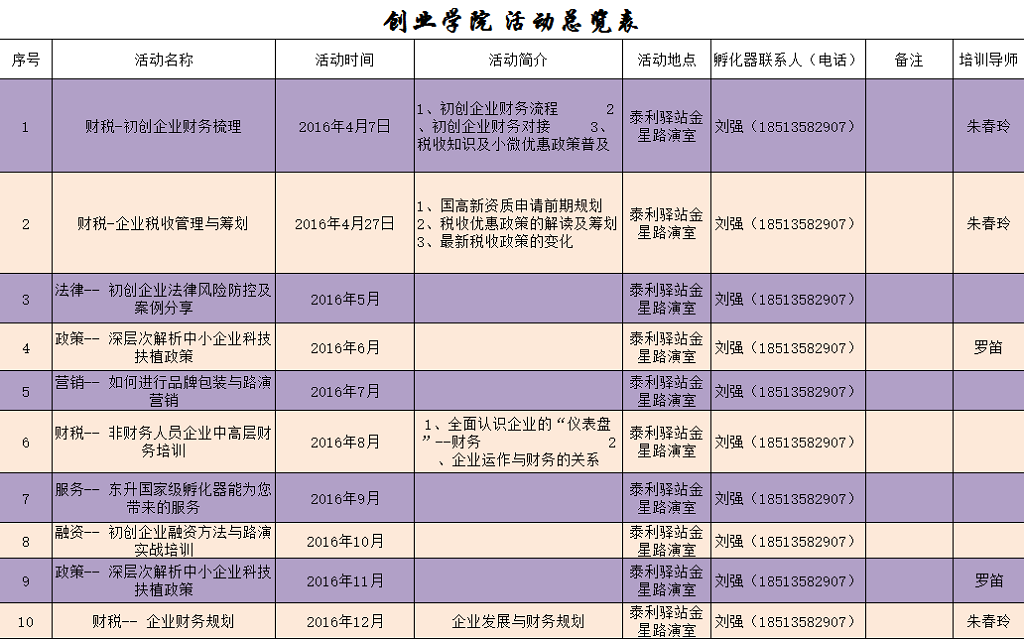This screenshot has width=1024, height=639.
Task: Select sequence number cell 1
Action: point(25,126)
